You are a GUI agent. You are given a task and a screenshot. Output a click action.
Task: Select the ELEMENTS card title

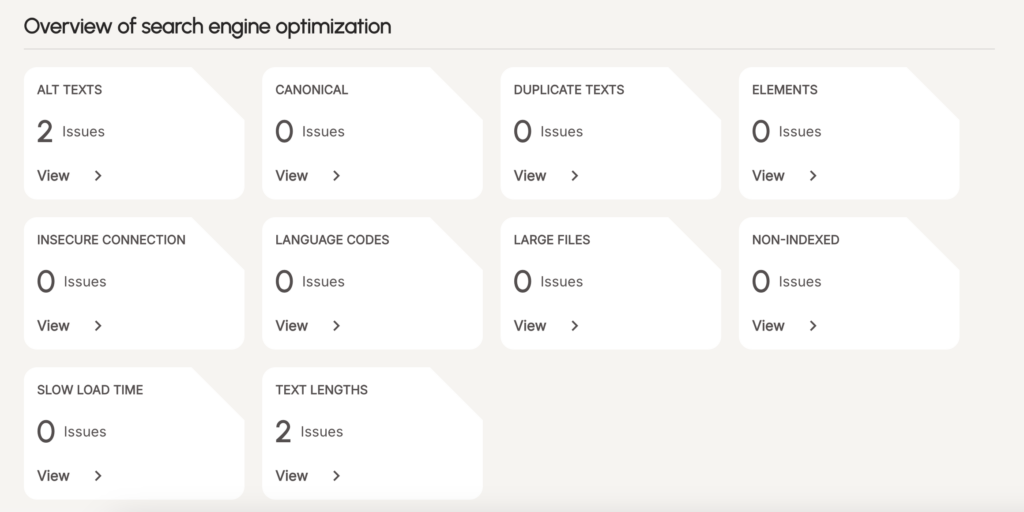(784, 89)
